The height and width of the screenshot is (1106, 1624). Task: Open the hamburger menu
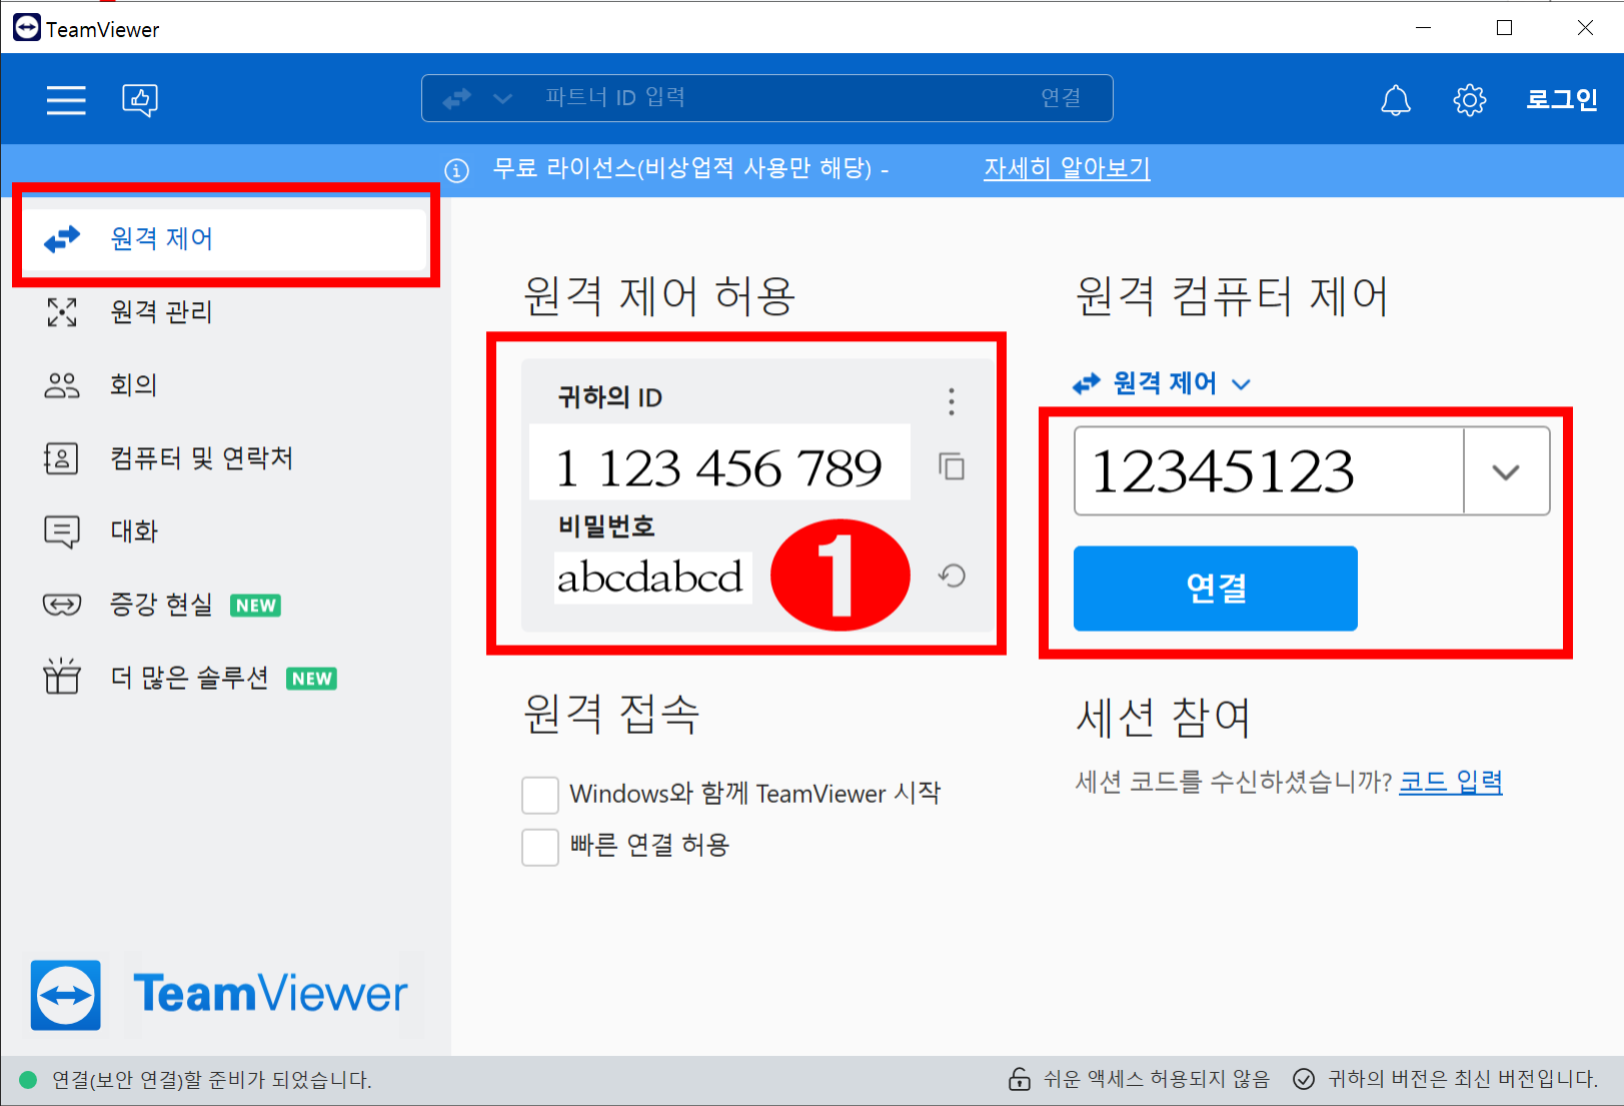(x=66, y=100)
